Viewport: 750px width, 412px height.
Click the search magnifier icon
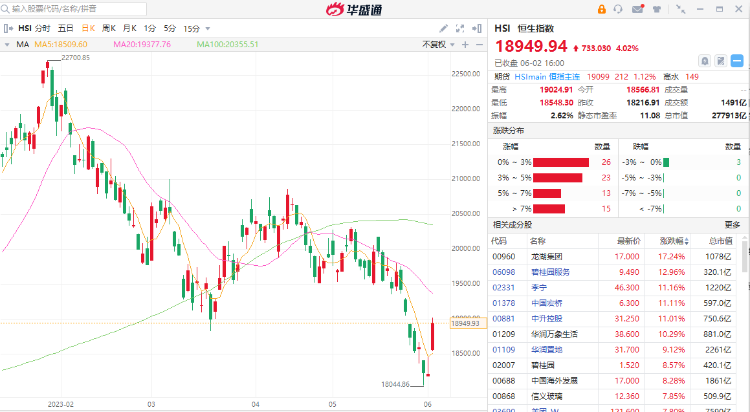[x=5, y=9]
